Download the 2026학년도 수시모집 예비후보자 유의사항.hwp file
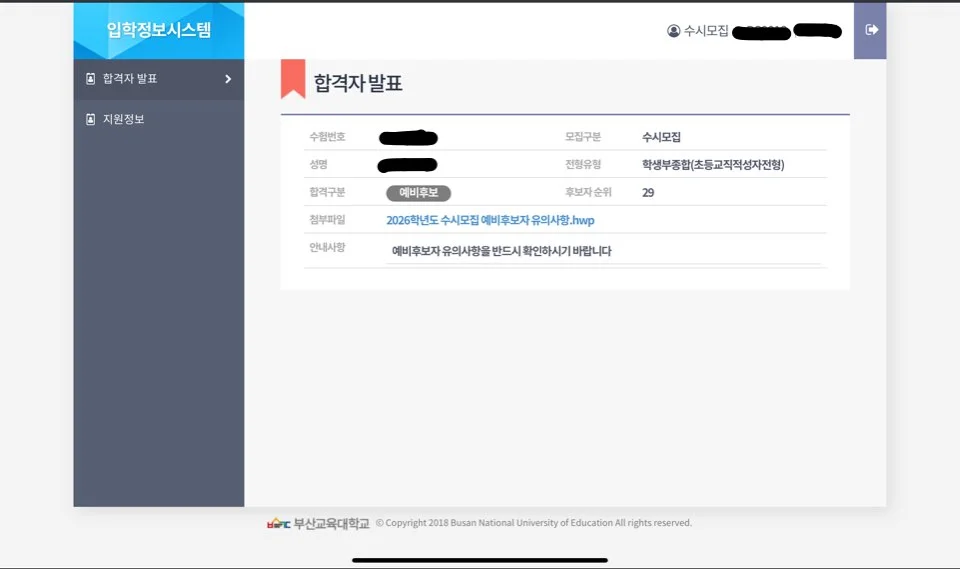This screenshot has height=569, width=960. pos(490,220)
